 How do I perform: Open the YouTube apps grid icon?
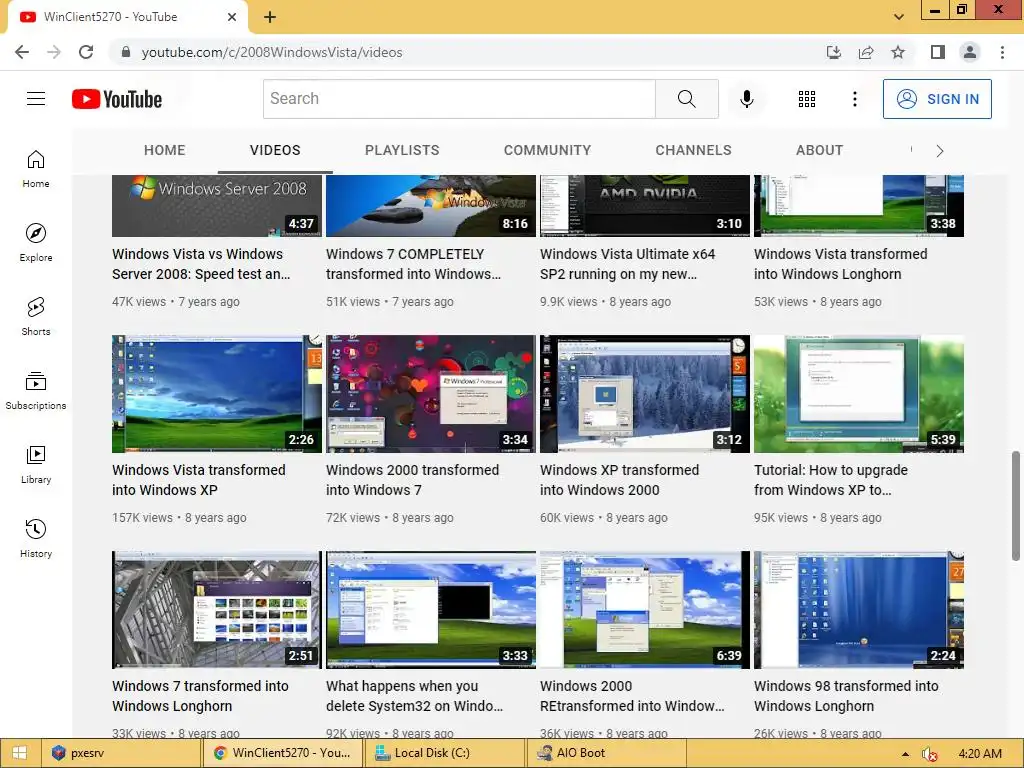[807, 99]
